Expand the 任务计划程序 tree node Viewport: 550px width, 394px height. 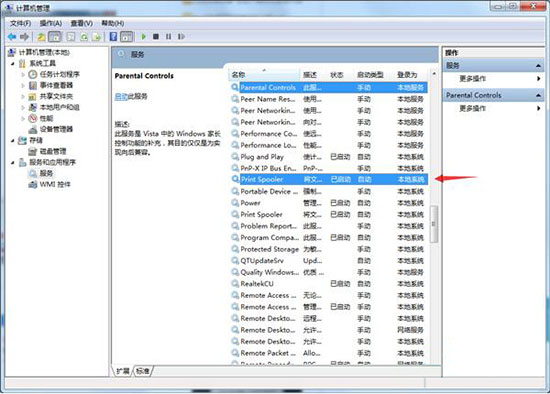tap(23, 74)
